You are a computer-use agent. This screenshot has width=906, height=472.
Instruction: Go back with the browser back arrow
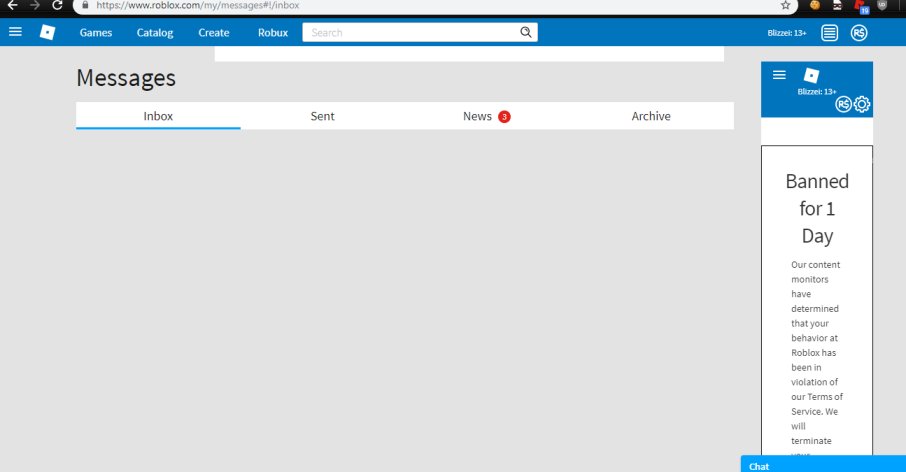(x=13, y=6)
